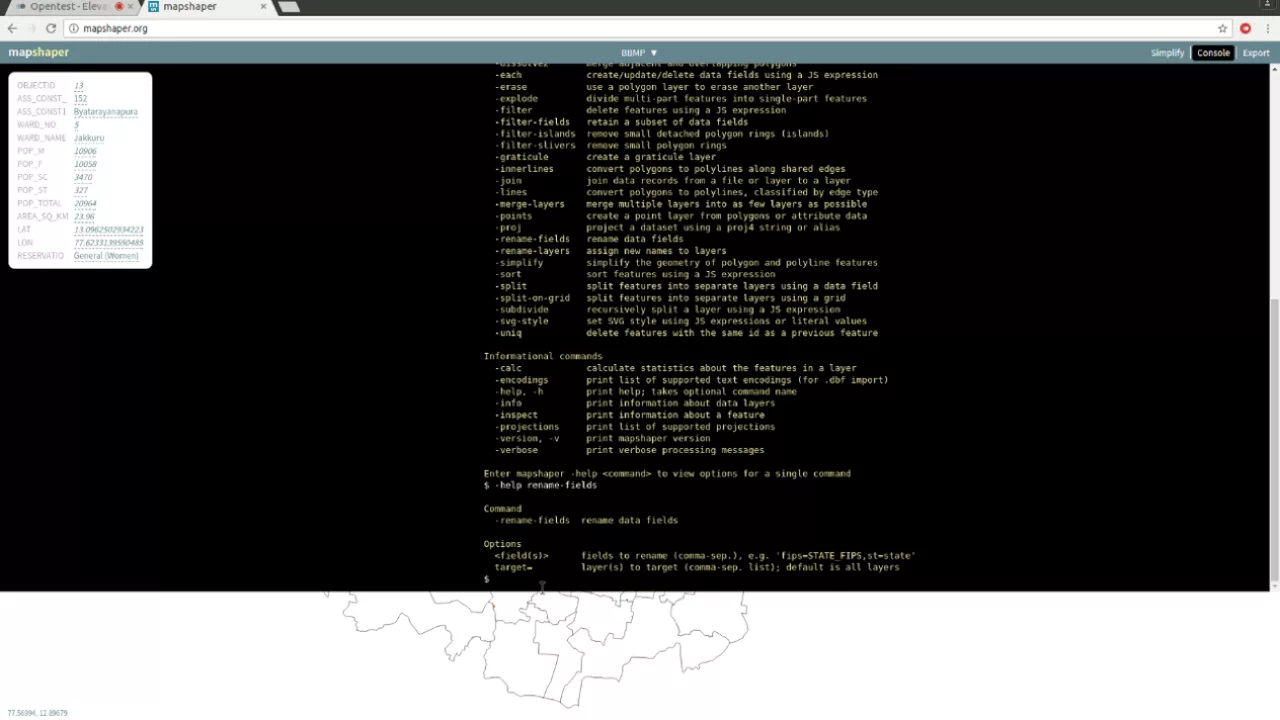Image resolution: width=1280 pixels, height=720 pixels.
Task: Toggle the Console button
Action: 1213,53
